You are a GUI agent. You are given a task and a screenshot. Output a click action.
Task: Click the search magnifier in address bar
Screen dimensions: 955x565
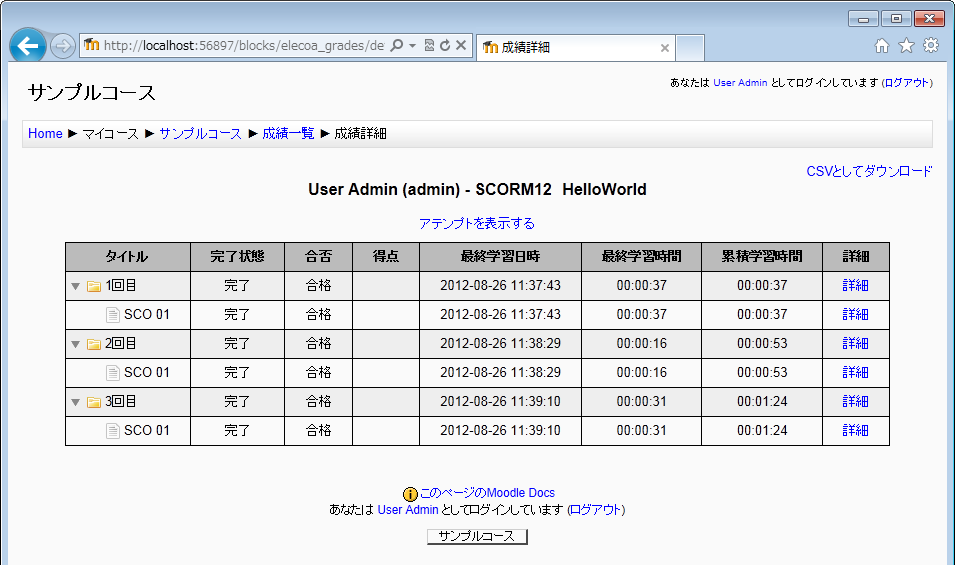pyautogui.click(x=396, y=46)
